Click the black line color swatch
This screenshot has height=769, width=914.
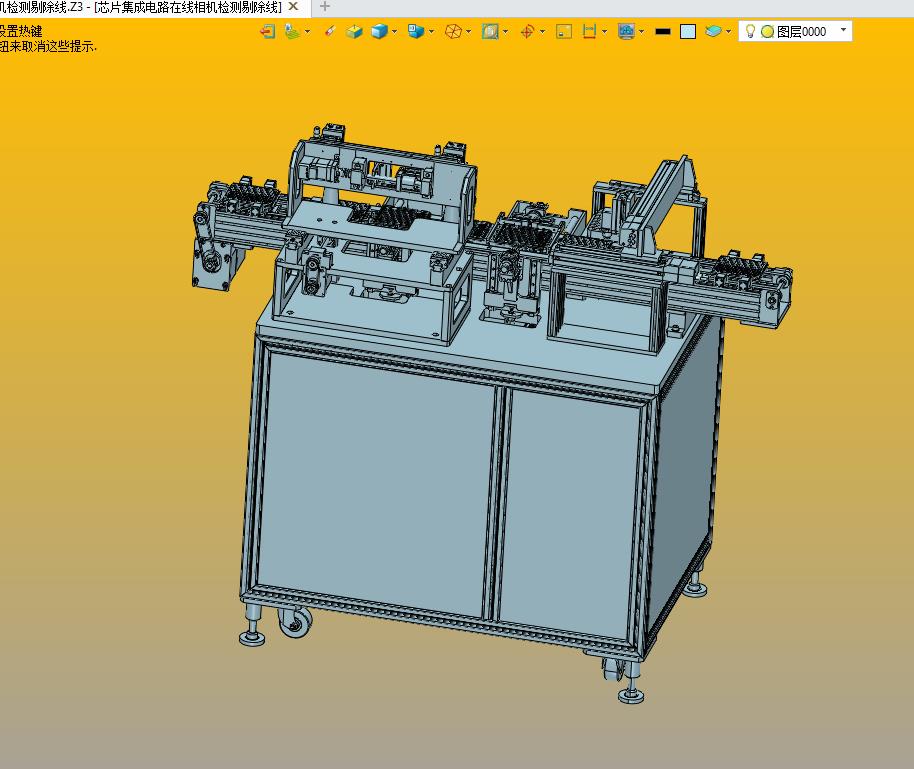tap(663, 31)
